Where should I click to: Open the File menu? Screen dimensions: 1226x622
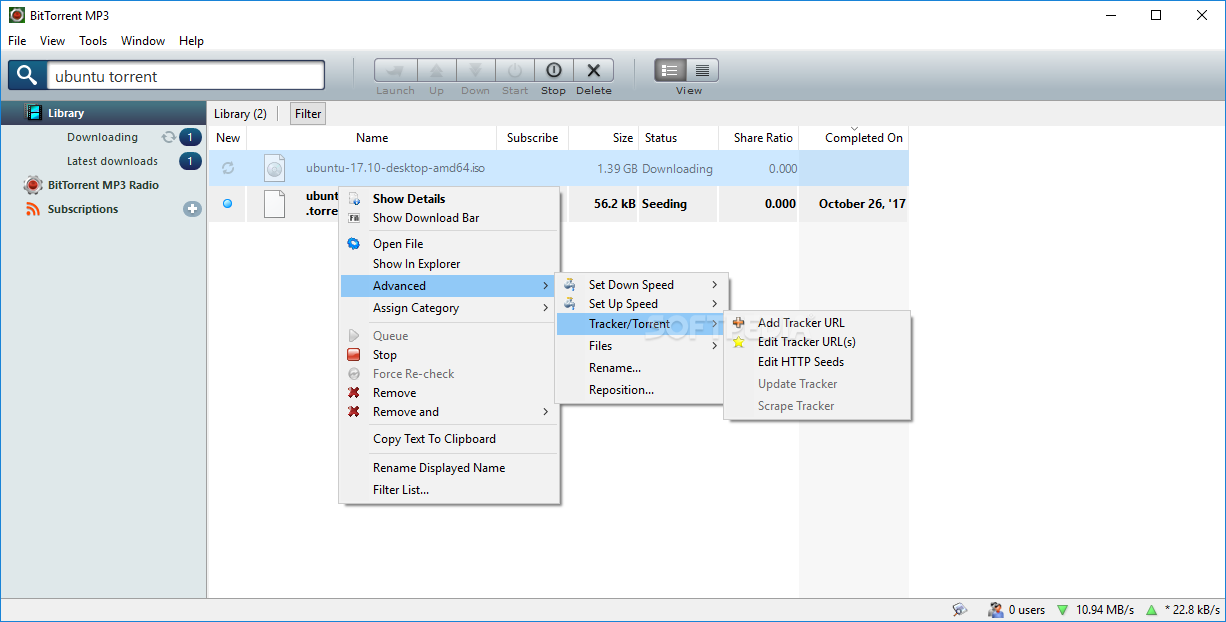(x=17, y=41)
